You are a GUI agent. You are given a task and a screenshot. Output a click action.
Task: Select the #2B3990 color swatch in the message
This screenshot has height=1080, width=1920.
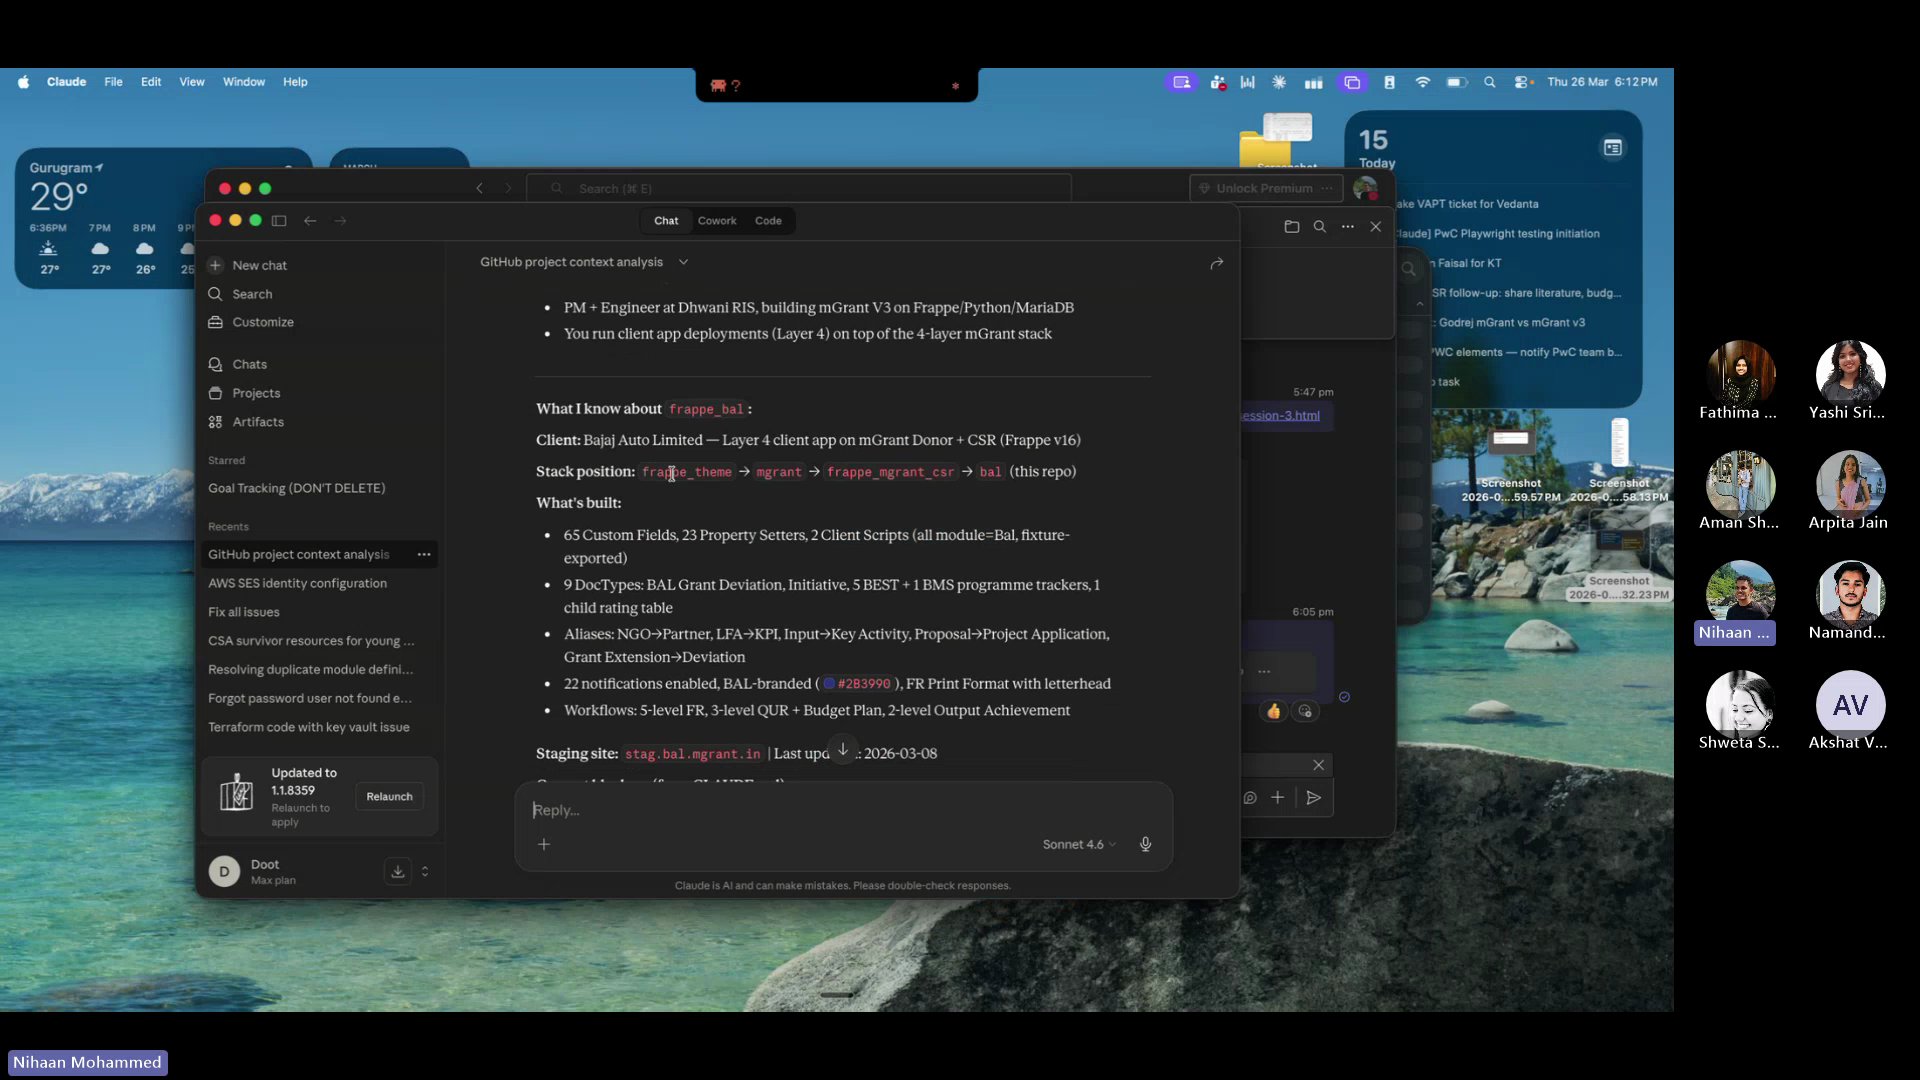point(832,684)
